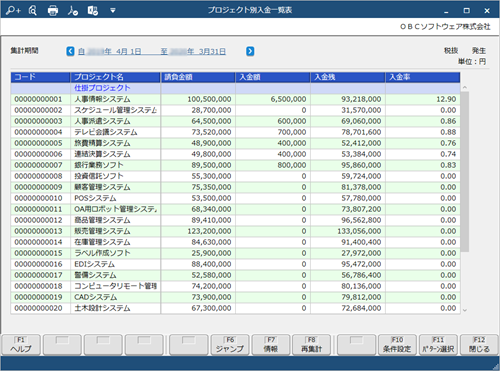This screenshot has height=371, width=500.
Task: Click the プロジェクト名 column header
Action: pyautogui.click(x=115, y=77)
